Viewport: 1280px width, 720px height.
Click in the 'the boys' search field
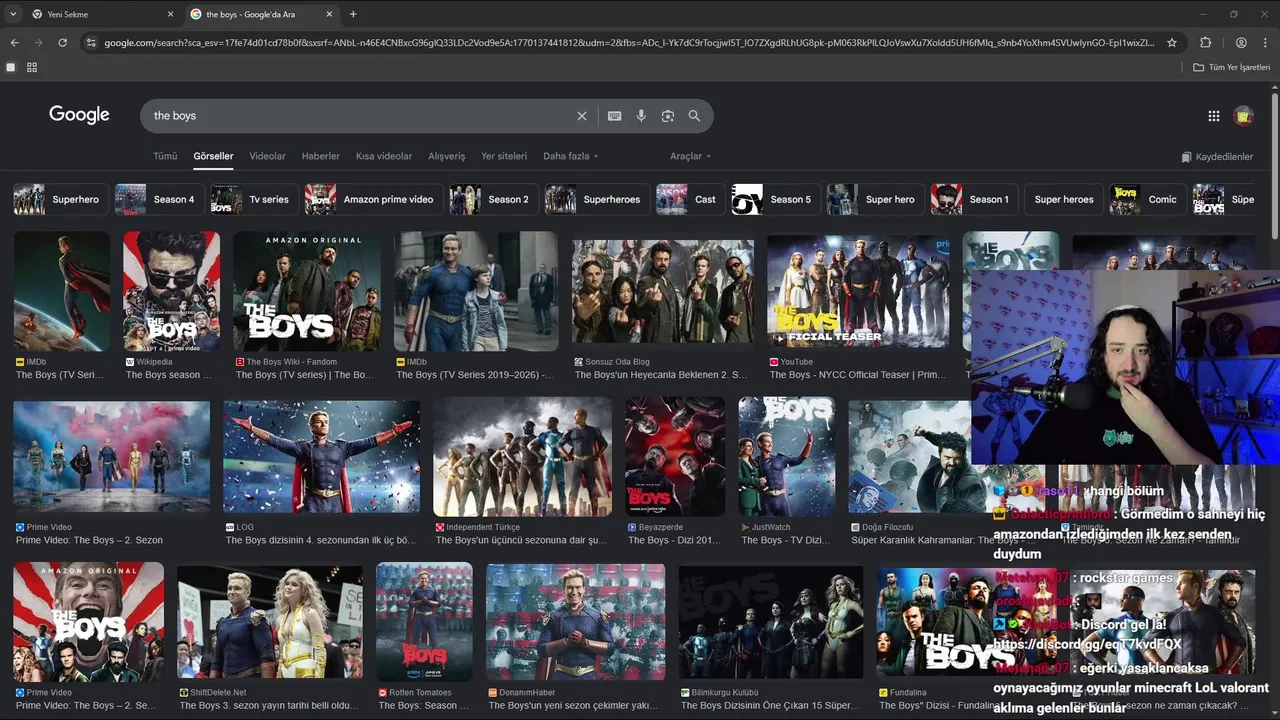point(360,116)
